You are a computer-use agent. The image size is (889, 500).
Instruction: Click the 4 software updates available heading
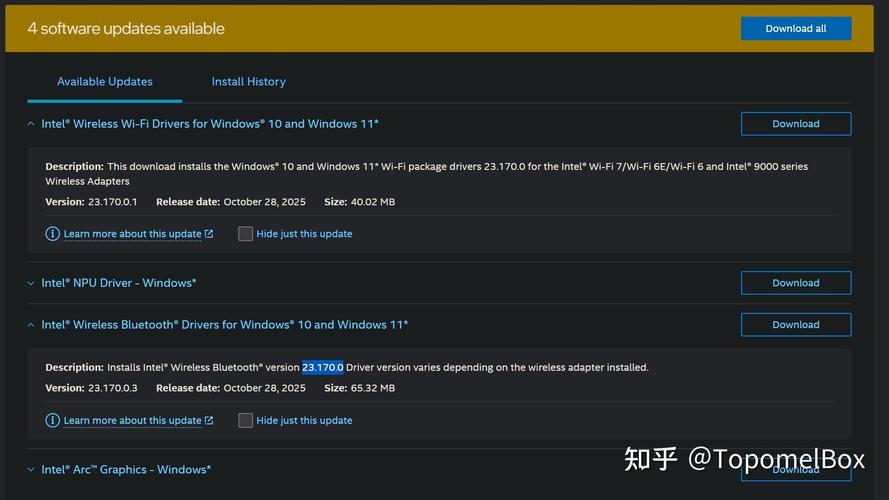point(126,28)
